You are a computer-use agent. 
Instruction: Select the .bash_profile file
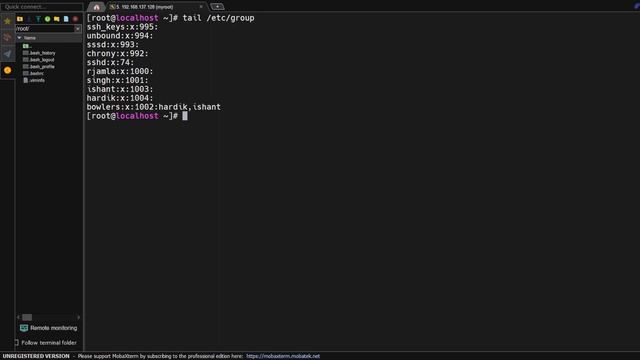click(39, 67)
